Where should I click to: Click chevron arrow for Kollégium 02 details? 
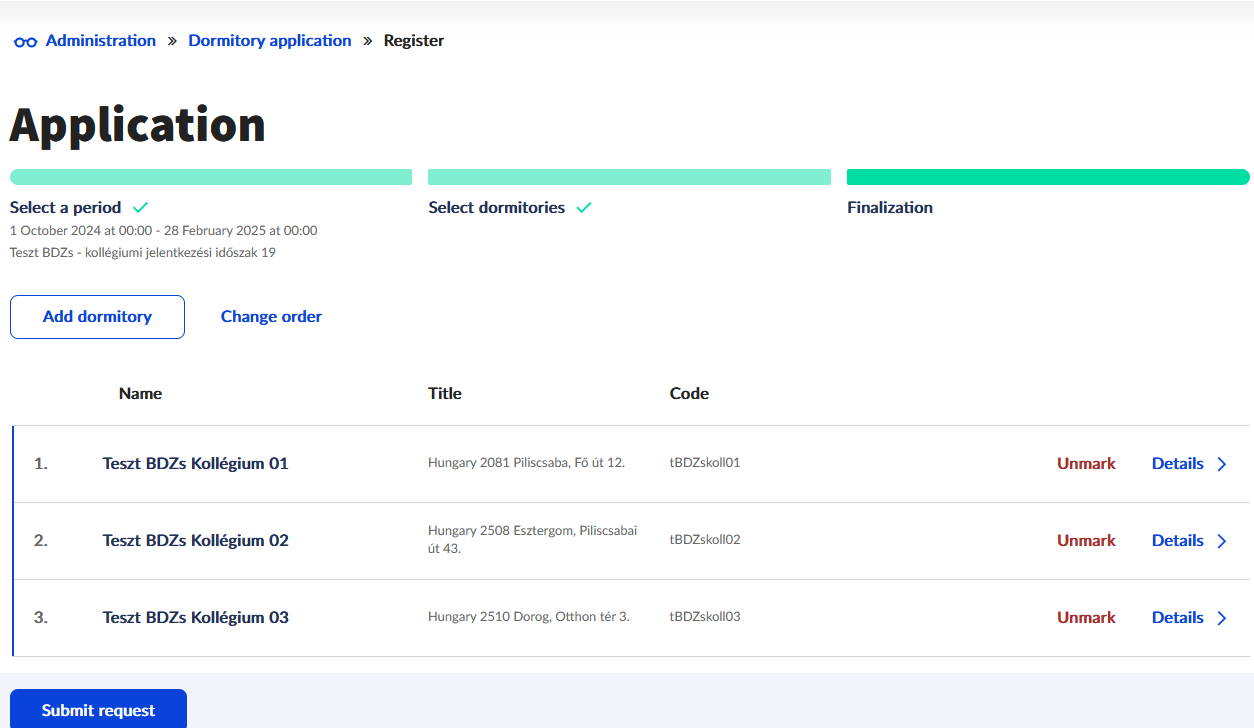tap(1222, 541)
